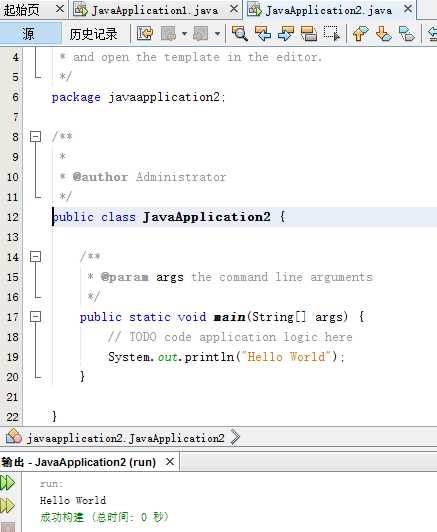Close the JavaApplication2.java tab
437x532 pixels.
click(408, 9)
